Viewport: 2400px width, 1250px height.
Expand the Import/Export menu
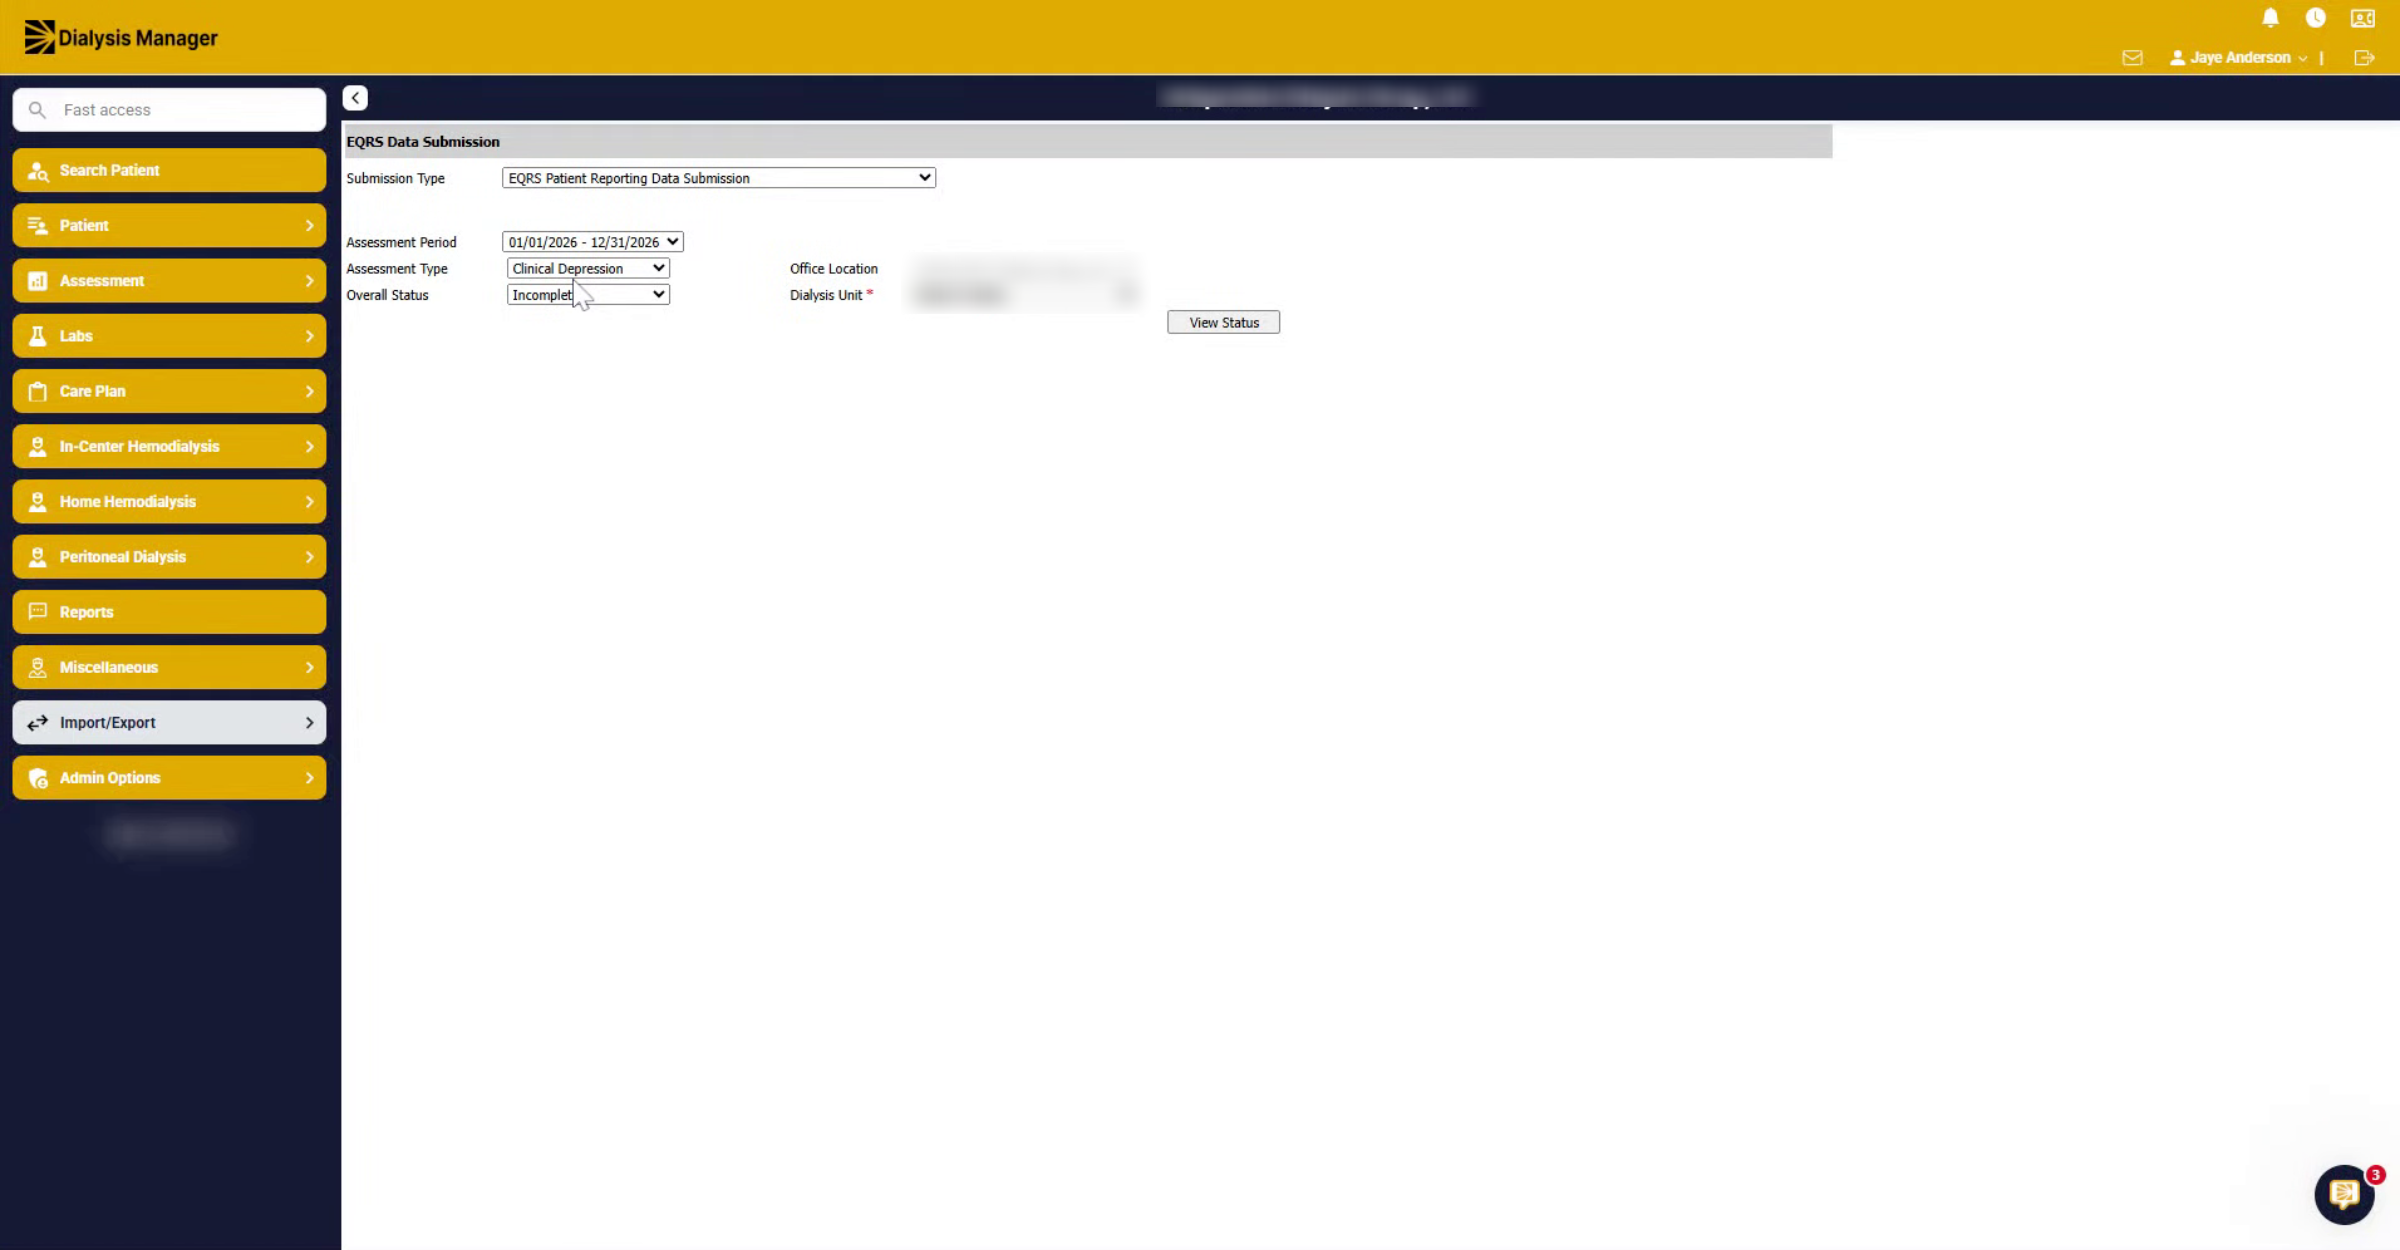click(169, 722)
